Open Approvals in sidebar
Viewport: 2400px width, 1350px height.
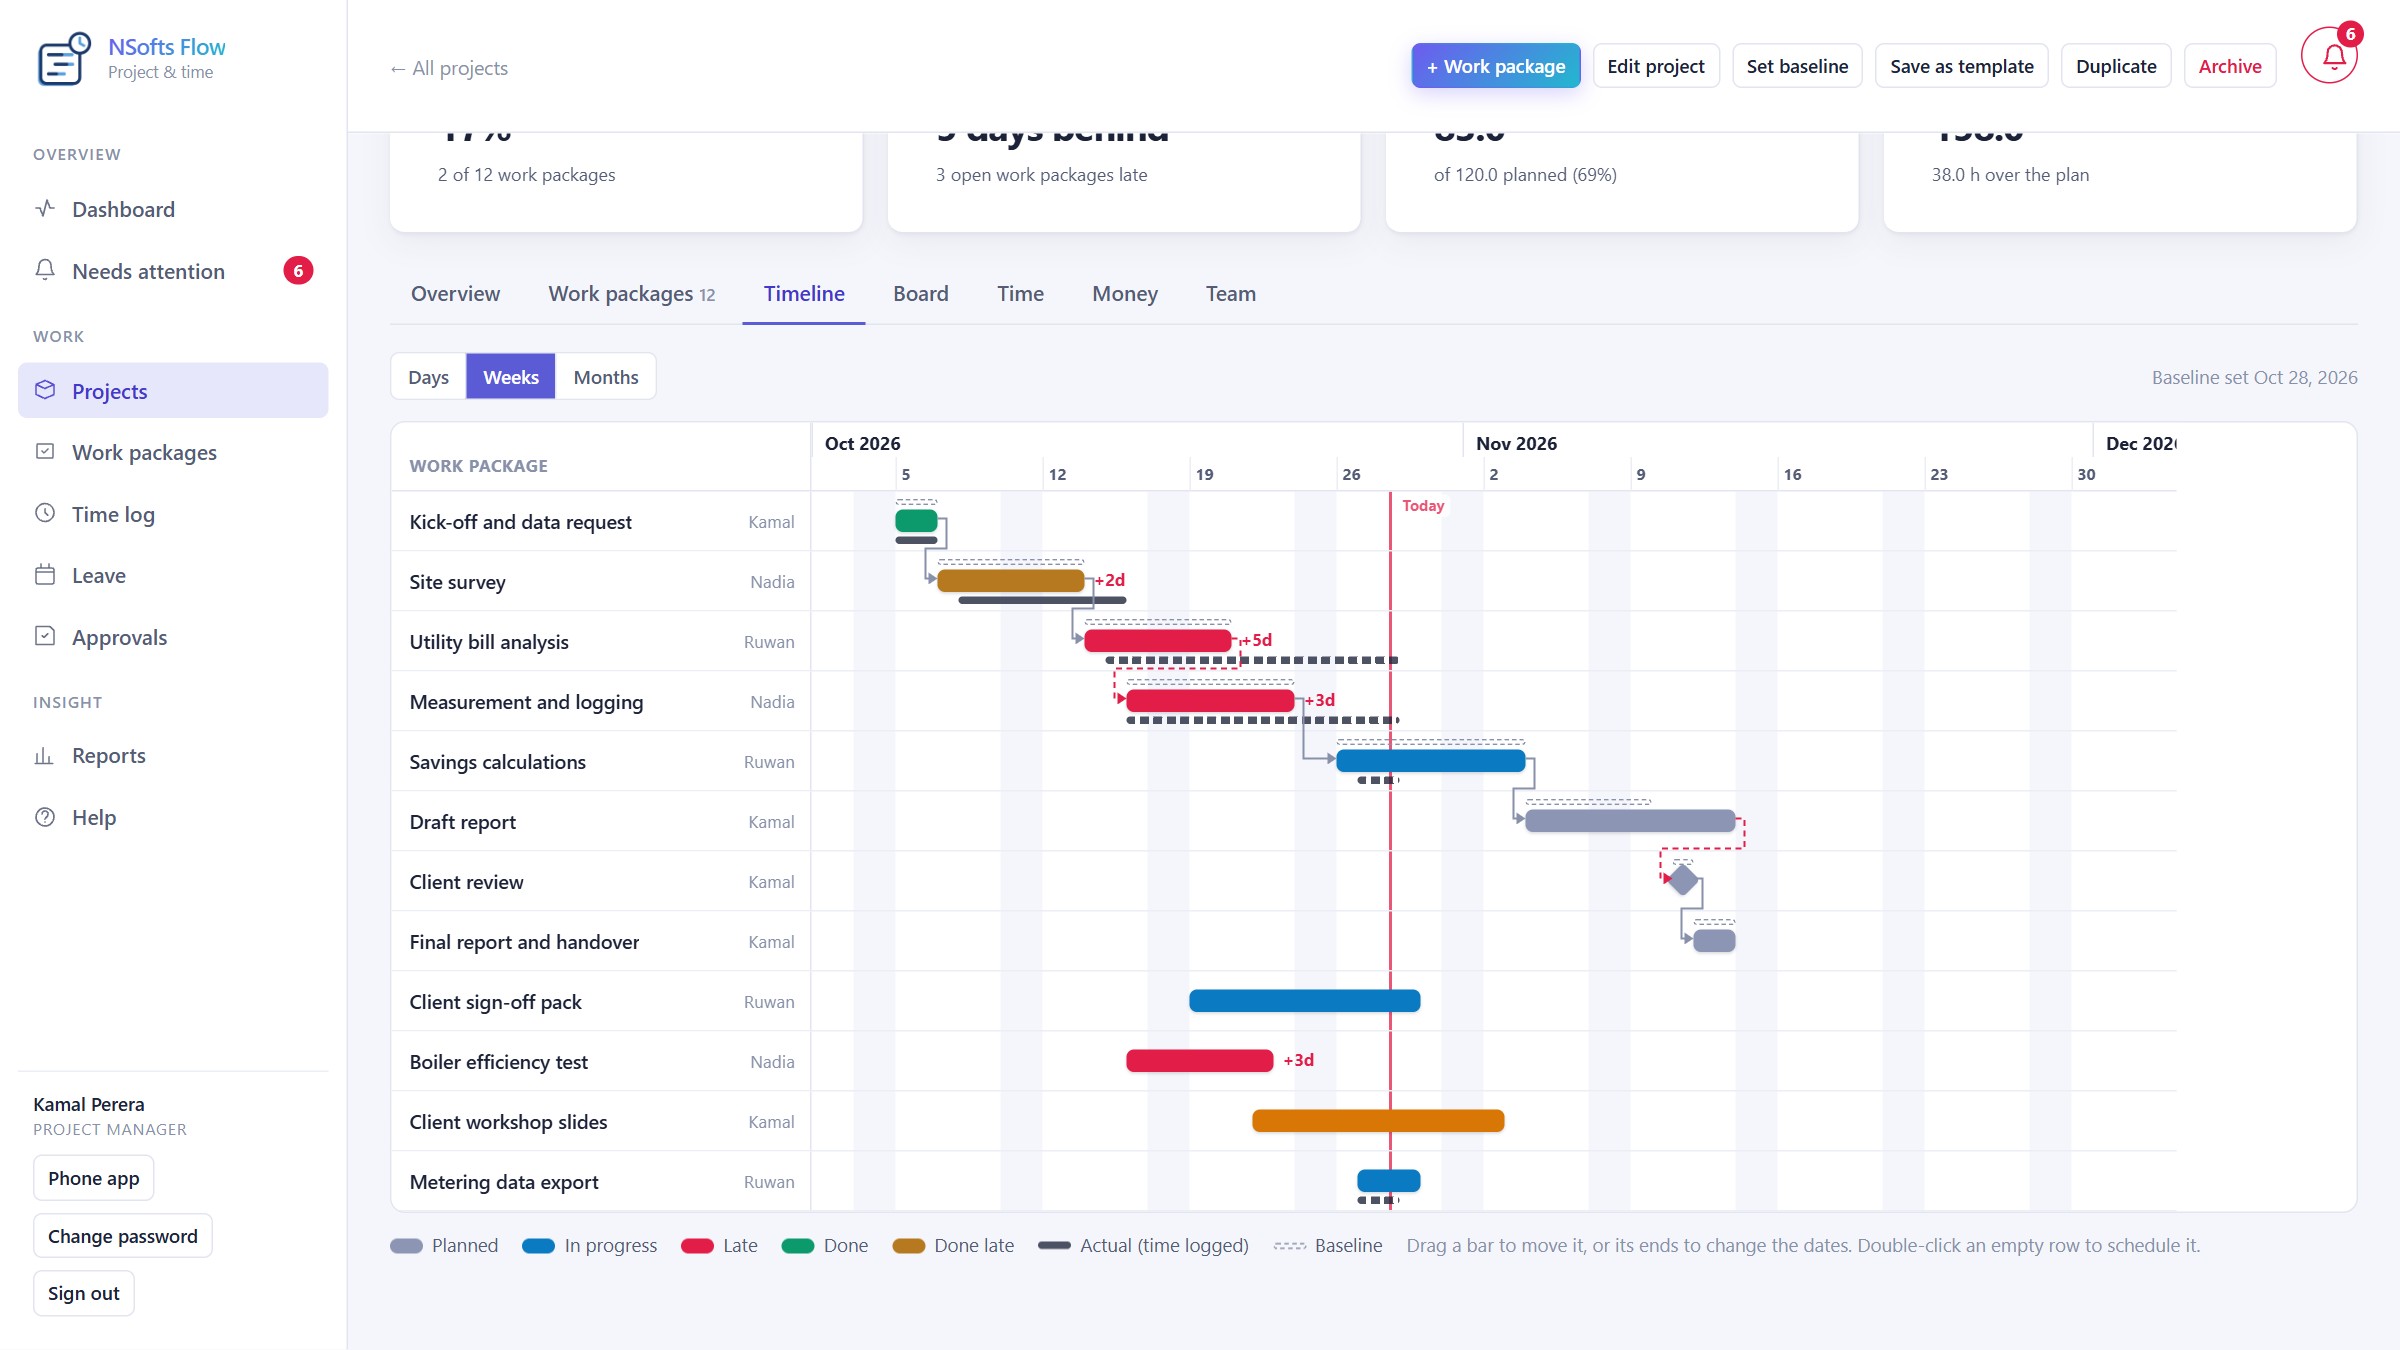point(173,637)
